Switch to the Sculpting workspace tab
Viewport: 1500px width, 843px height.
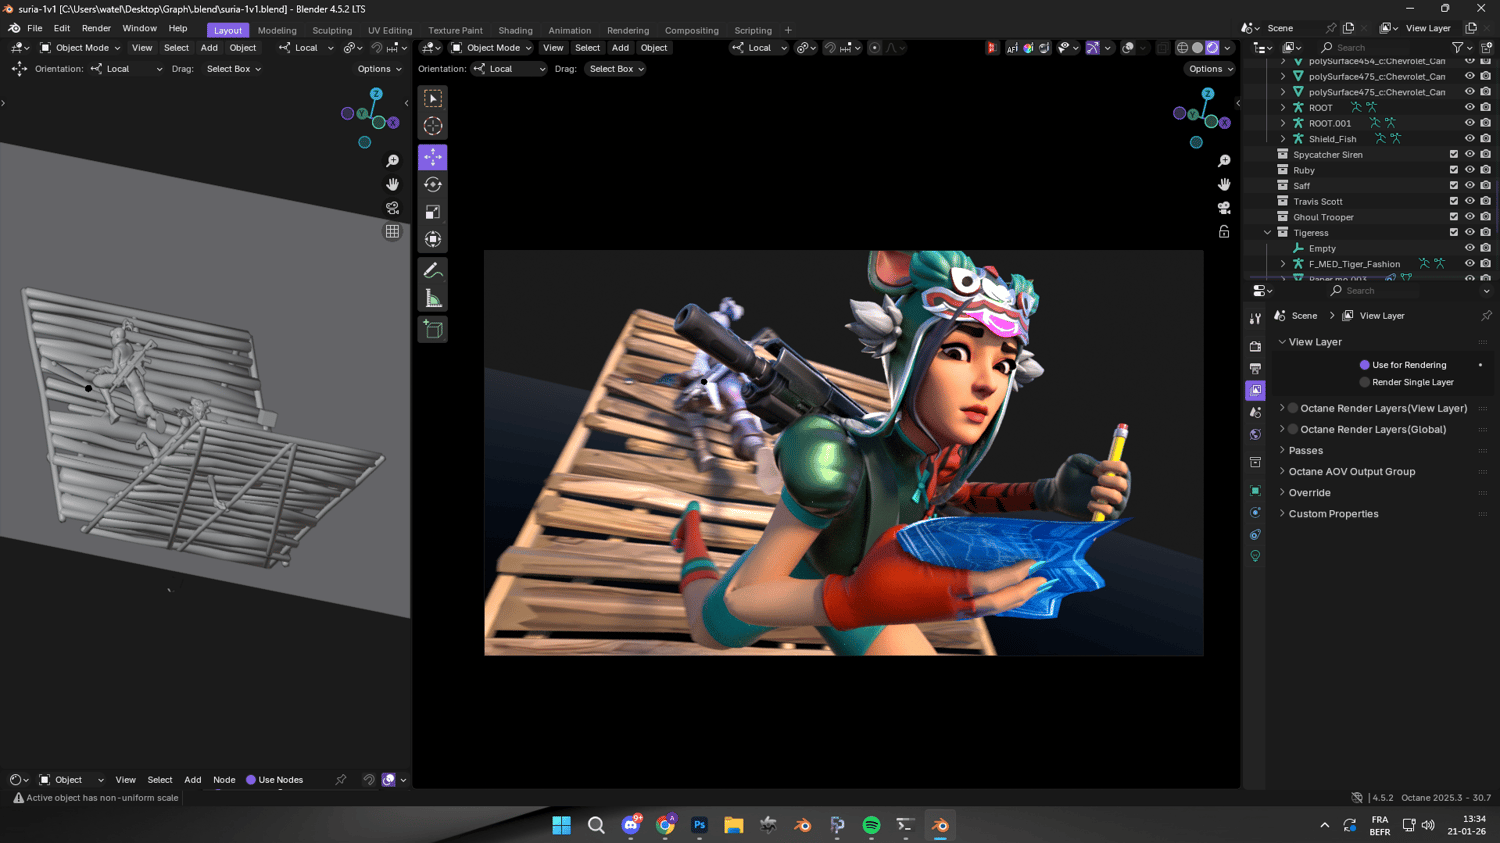pos(332,30)
